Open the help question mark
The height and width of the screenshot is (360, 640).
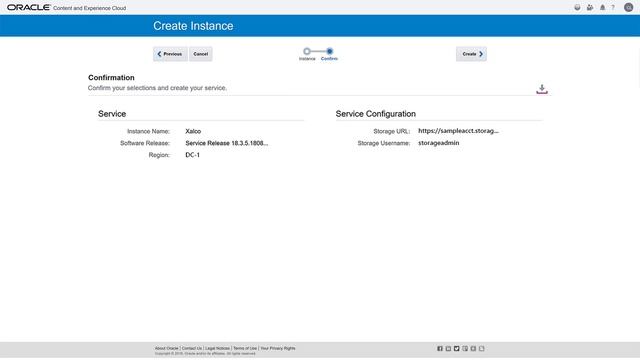(x=613, y=7)
